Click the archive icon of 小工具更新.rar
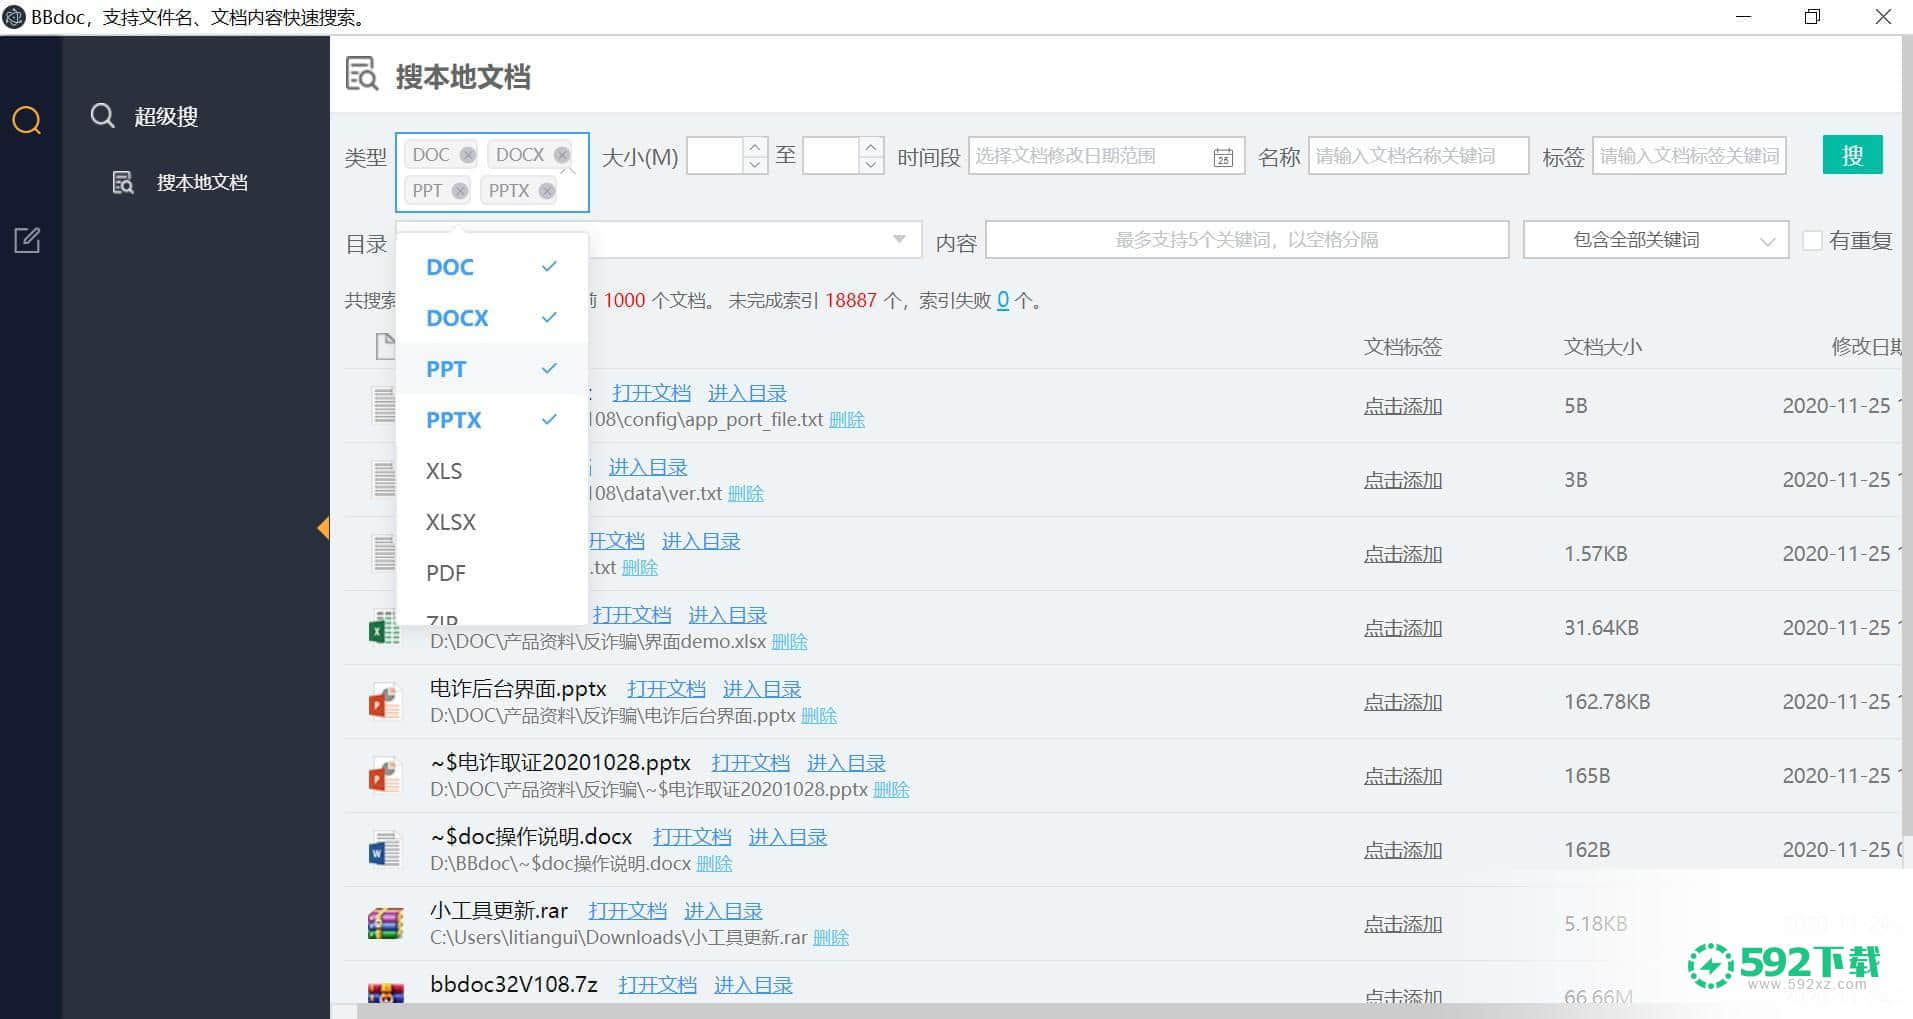The height and width of the screenshot is (1019, 1913). [385, 924]
